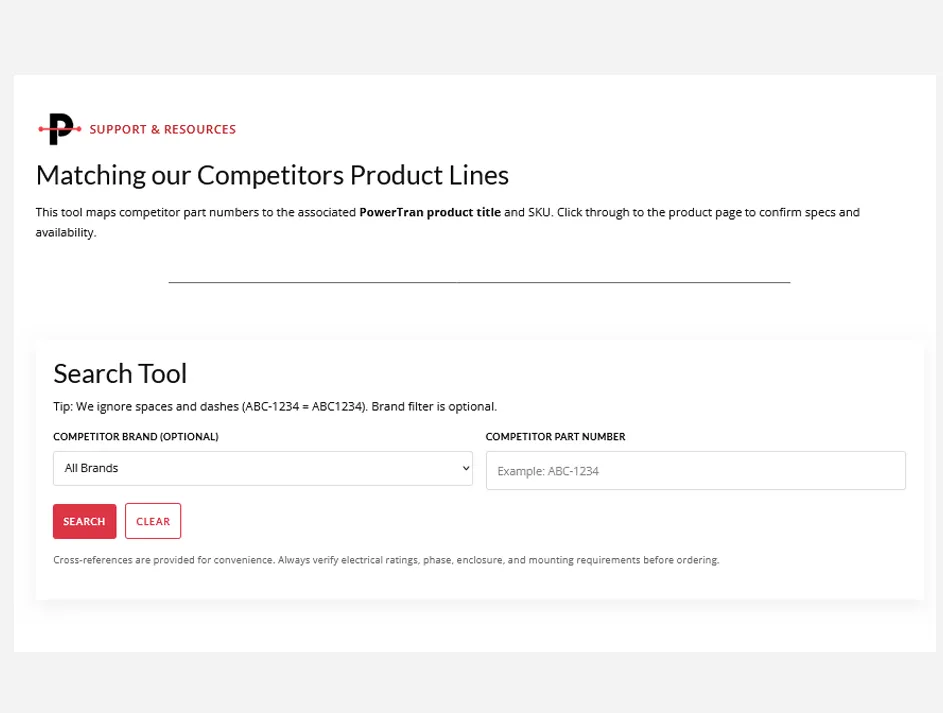Screen dimensions: 943x713
Task: Click the Matching our Competitors Product Lines heading
Action: [272, 176]
